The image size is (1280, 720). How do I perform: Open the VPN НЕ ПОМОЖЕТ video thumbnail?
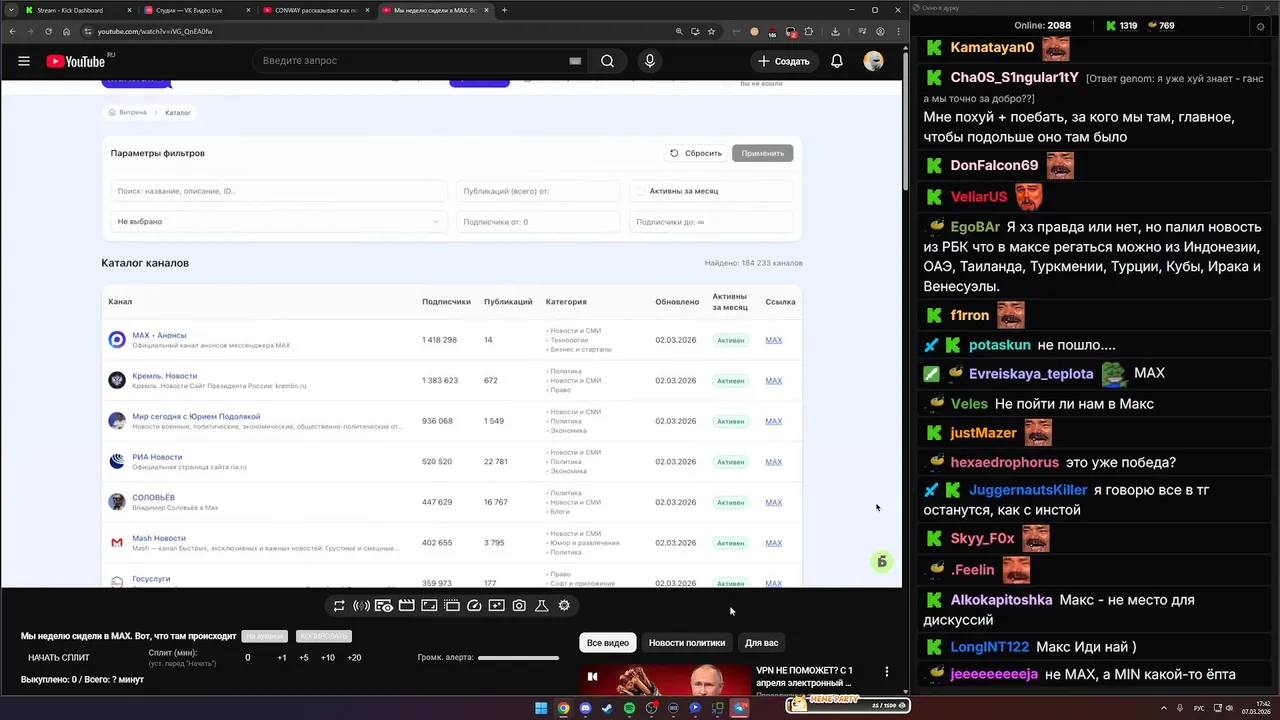666,679
